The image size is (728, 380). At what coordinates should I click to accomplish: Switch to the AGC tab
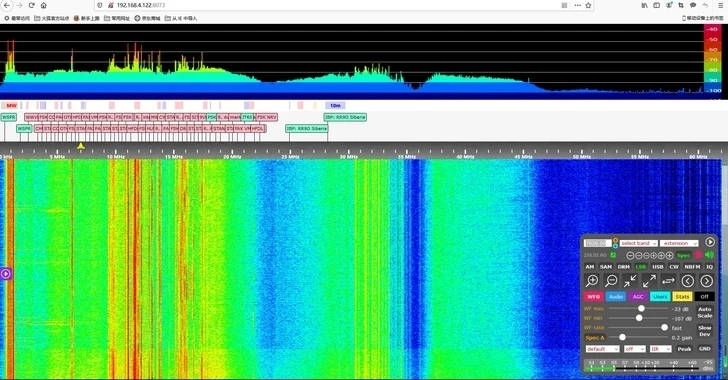638,296
